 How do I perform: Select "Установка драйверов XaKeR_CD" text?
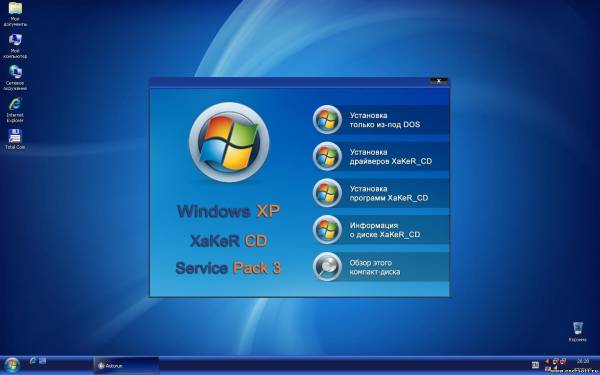pyautogui.click(x=390, y=157)
